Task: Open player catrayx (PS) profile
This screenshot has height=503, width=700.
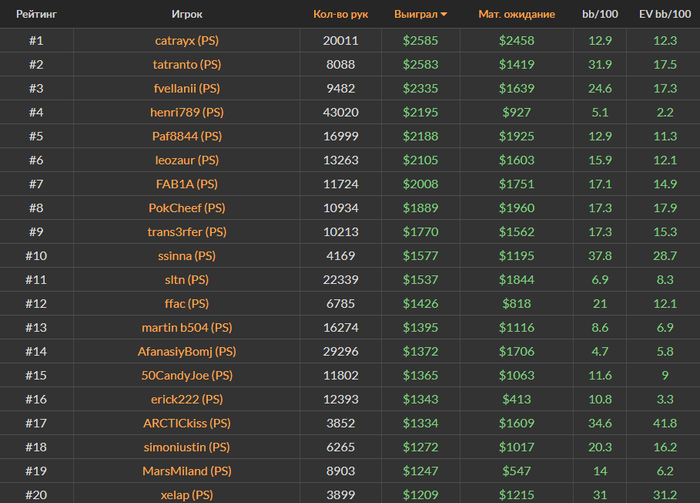Action: (x=187, y=41)
